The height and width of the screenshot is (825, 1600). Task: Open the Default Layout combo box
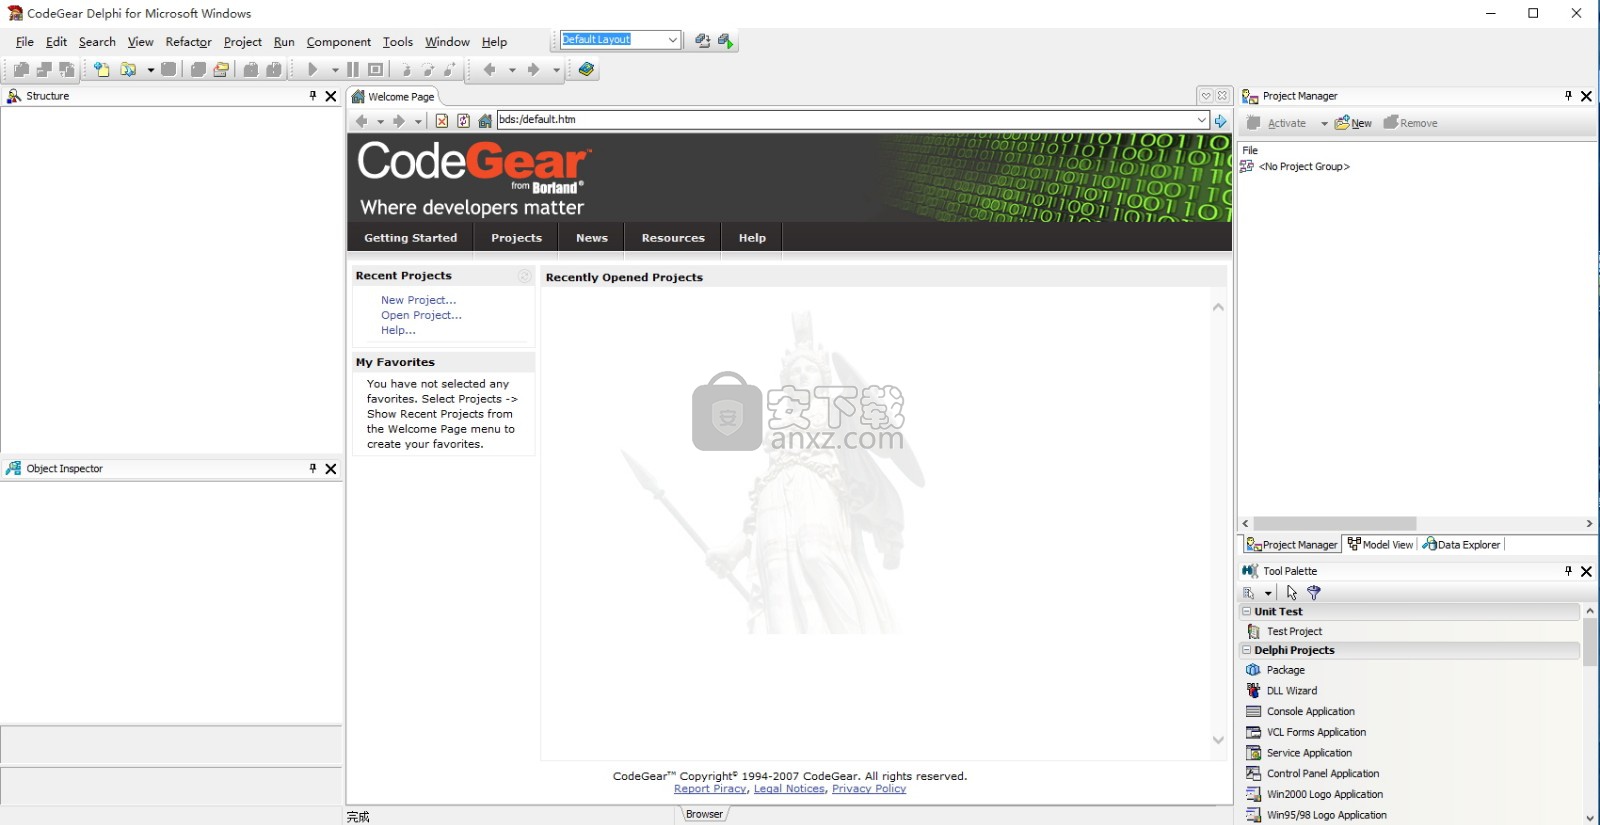[672, 40]
